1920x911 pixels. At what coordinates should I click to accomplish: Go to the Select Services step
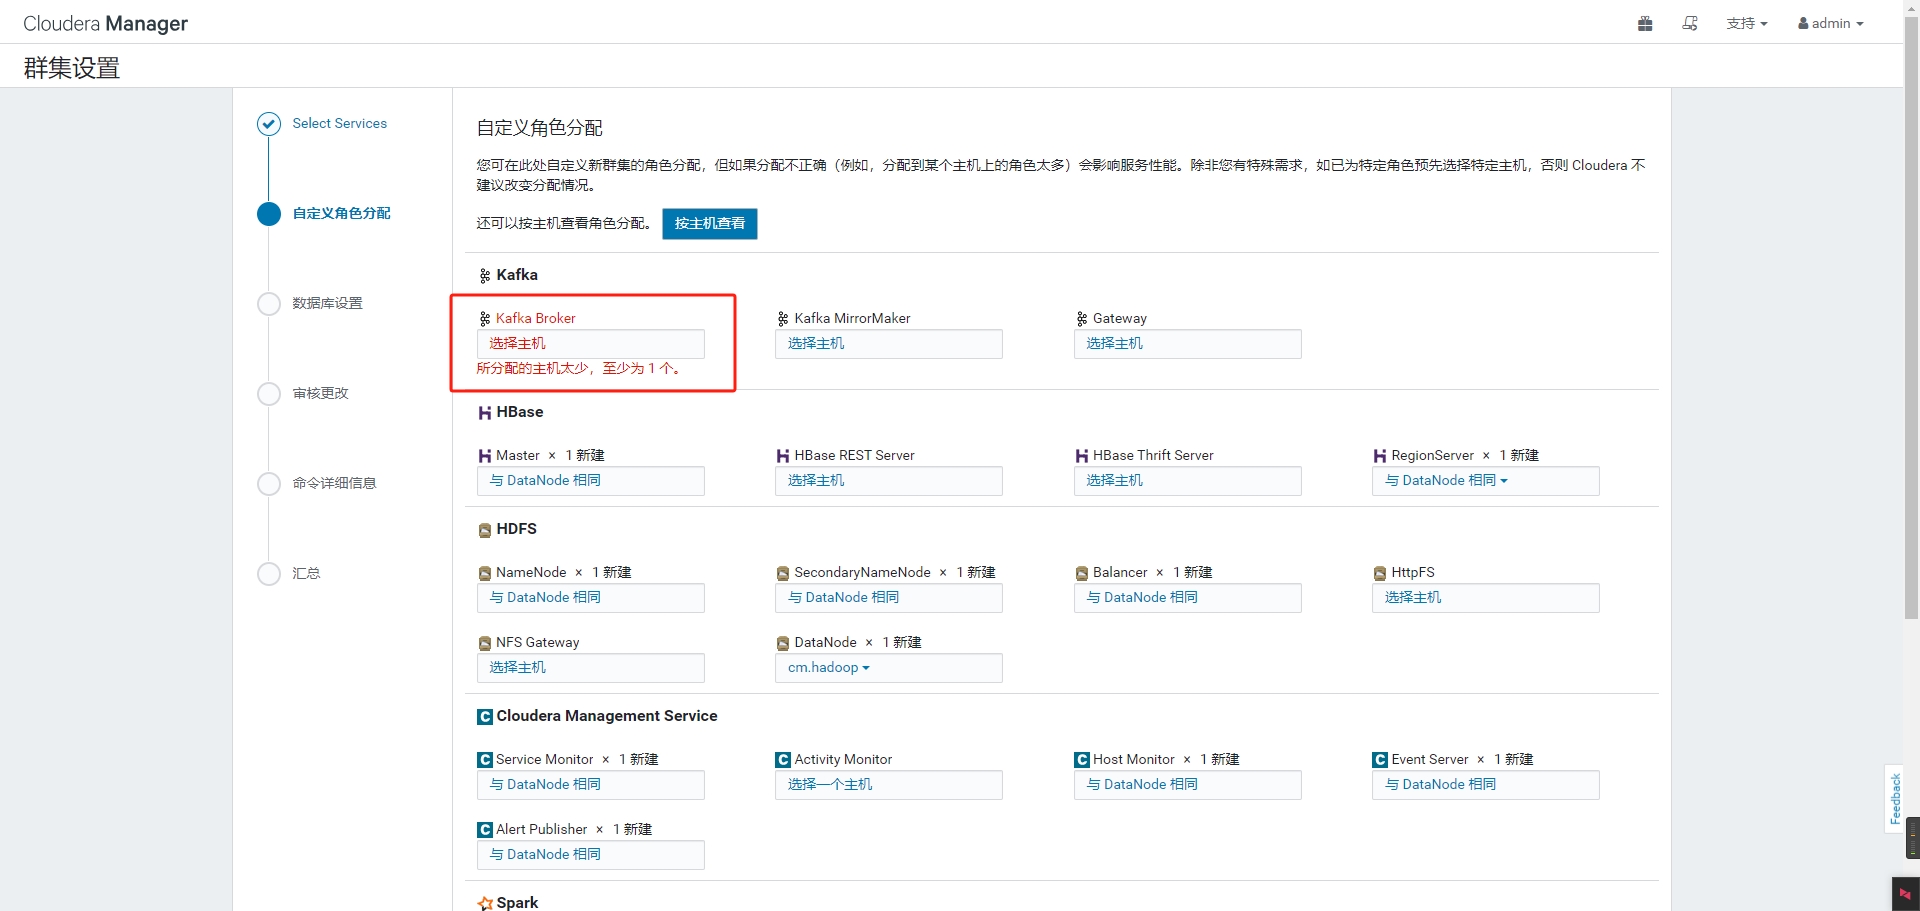coord(339,123)
